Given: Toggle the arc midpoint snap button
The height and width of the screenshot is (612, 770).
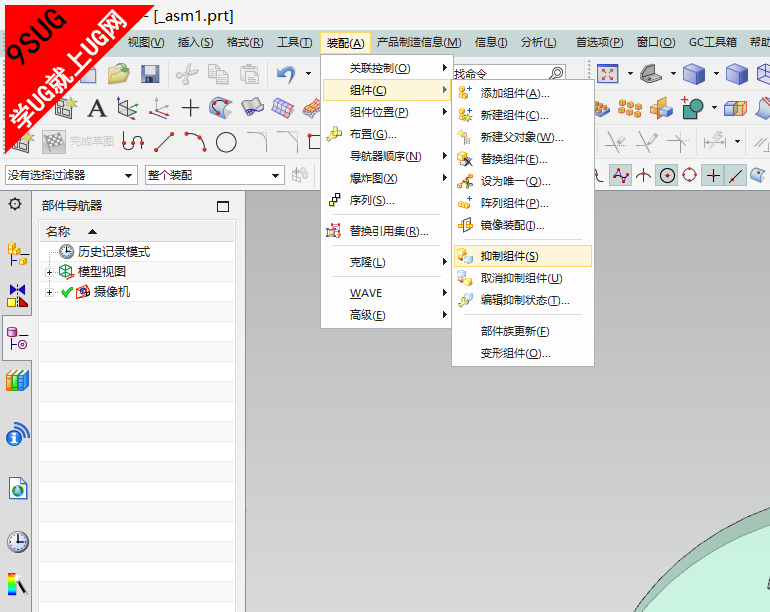Looking at the screenshot, I should [x=643, y=175].
